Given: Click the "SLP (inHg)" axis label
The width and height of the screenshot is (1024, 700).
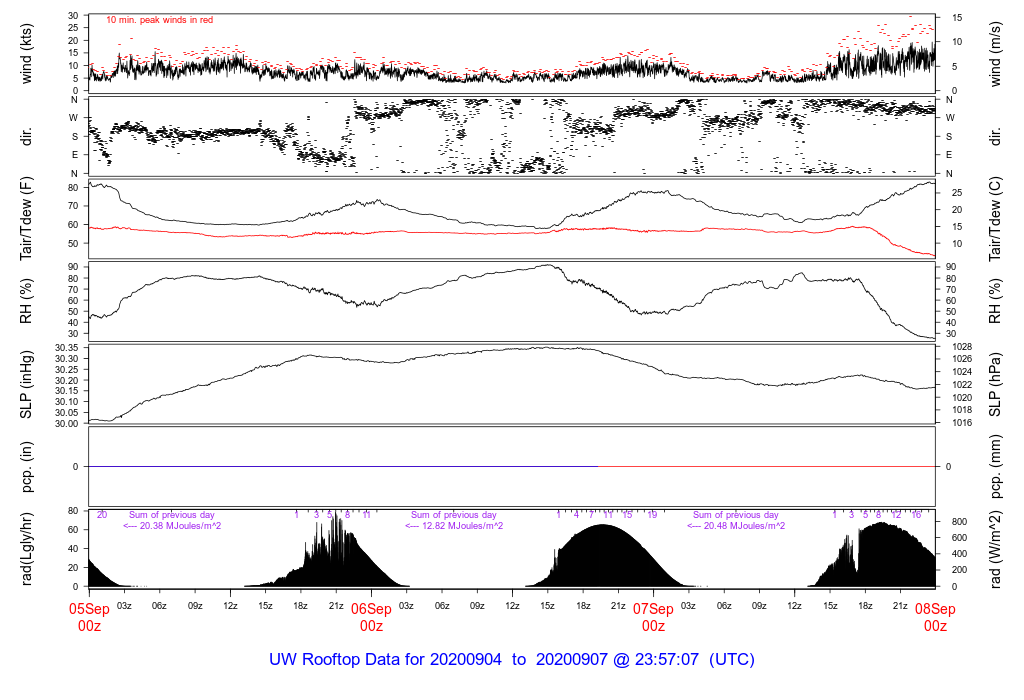Looking at the screenshot, I should coord(31,383).
